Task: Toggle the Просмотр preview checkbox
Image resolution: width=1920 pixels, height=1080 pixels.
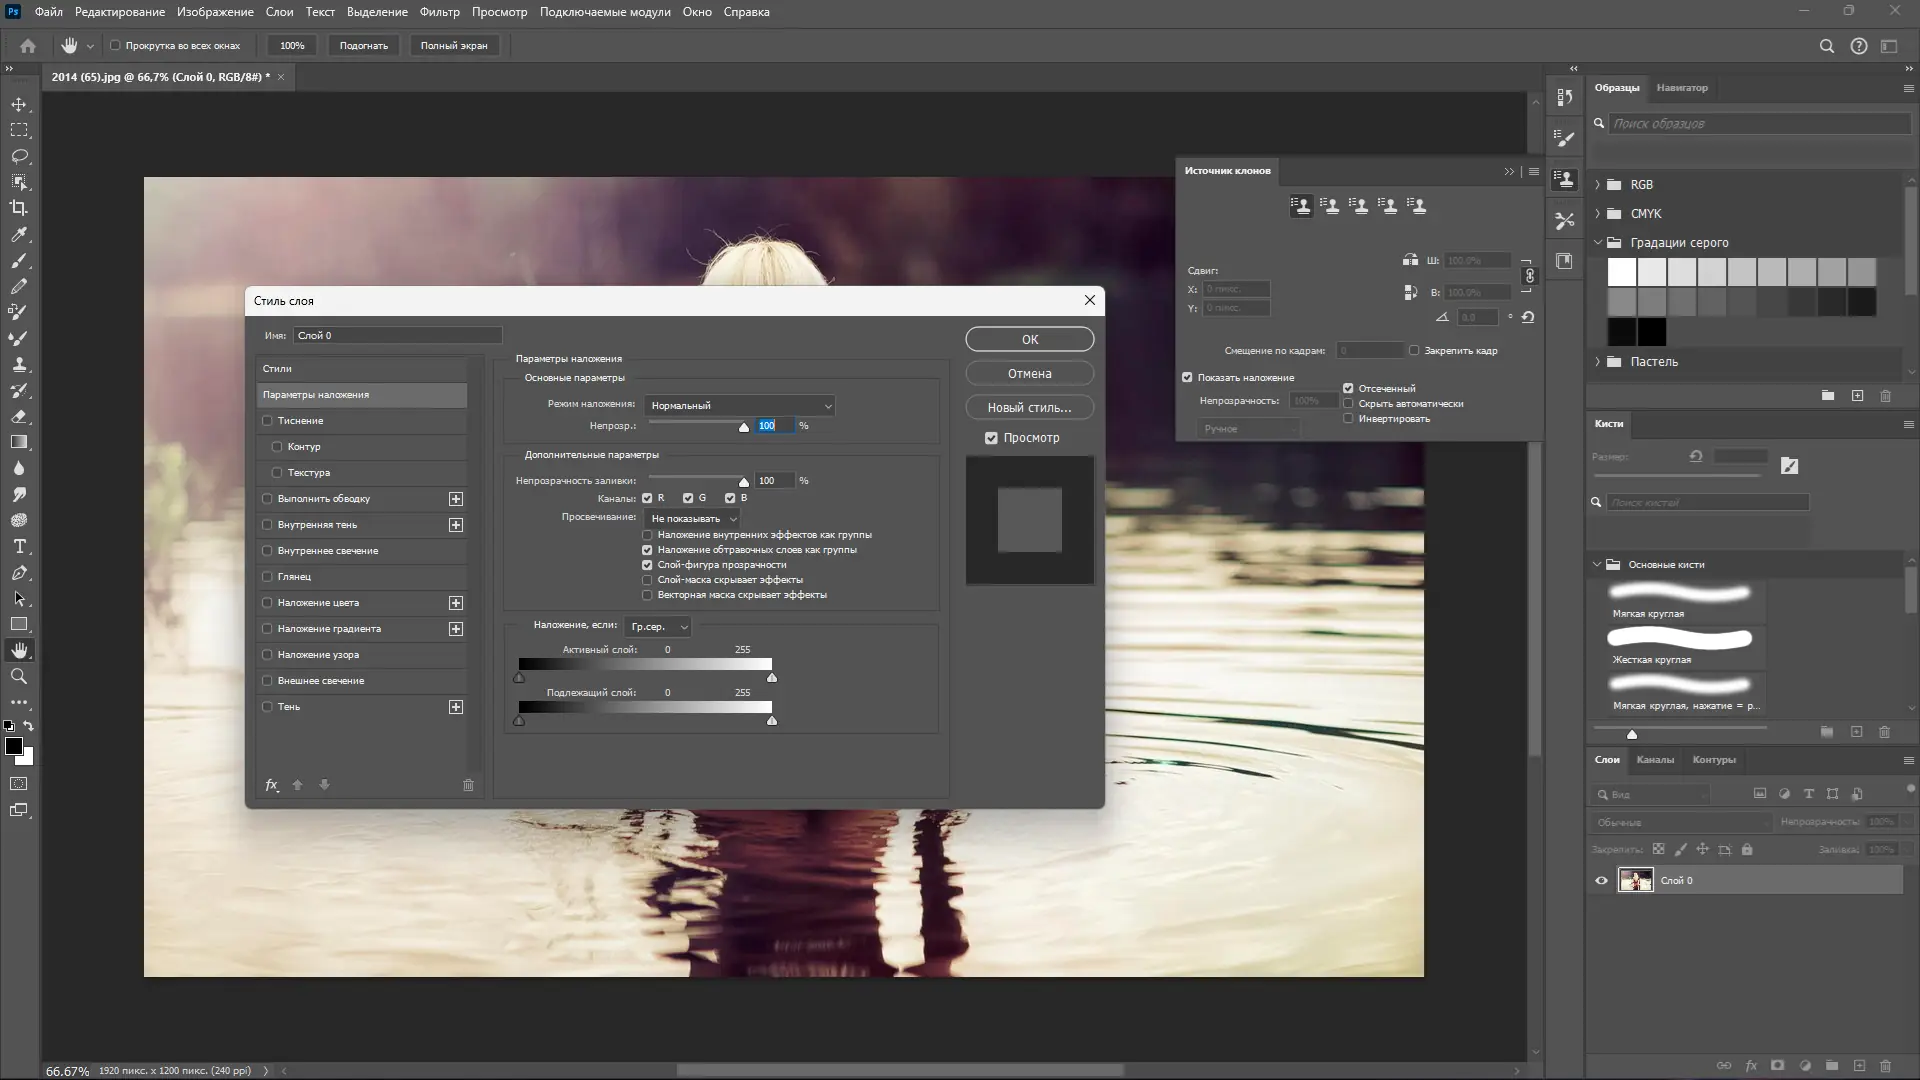Action: click(991, 438)
